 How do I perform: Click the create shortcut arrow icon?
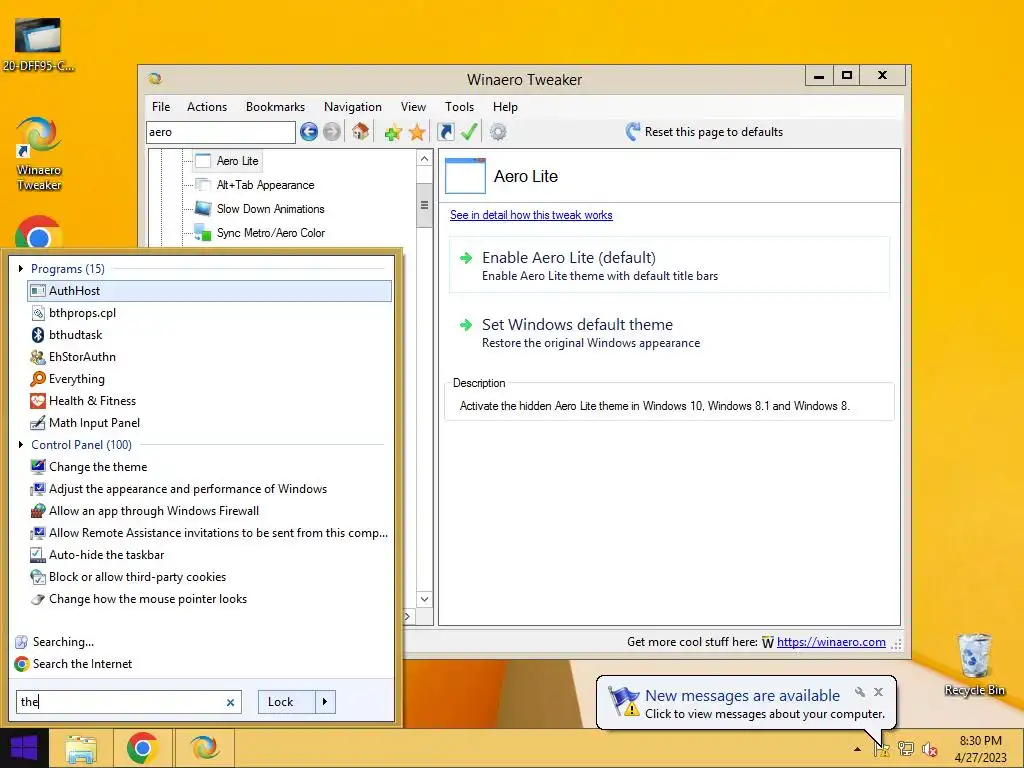(x=446, y=132)
